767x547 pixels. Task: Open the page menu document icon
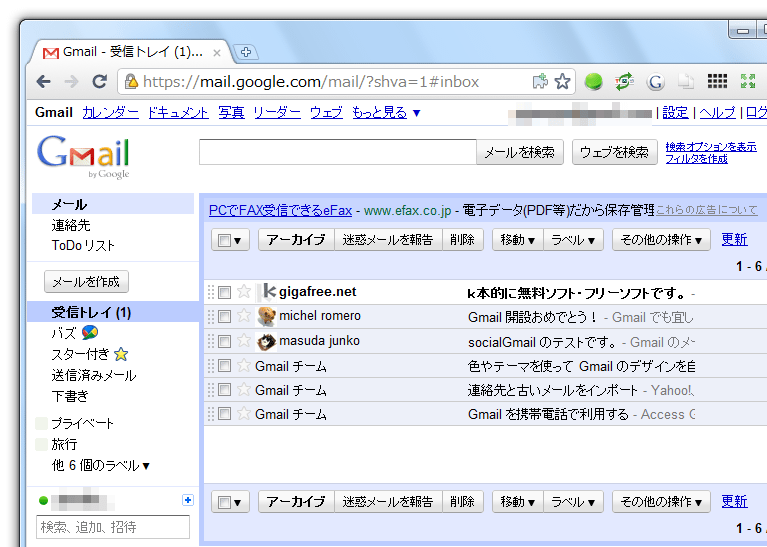coord(686,81)
